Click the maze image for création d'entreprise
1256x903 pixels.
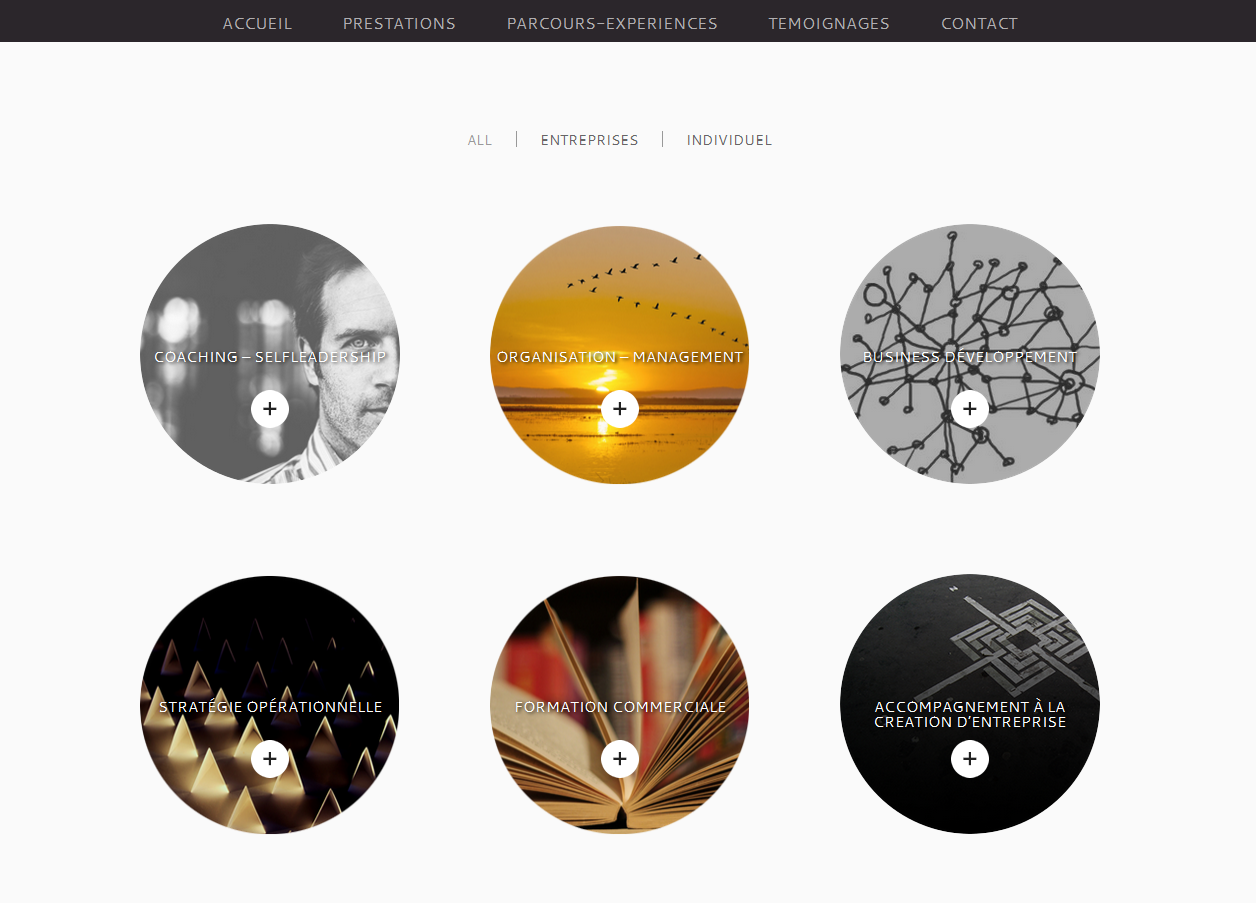point(970,640)
